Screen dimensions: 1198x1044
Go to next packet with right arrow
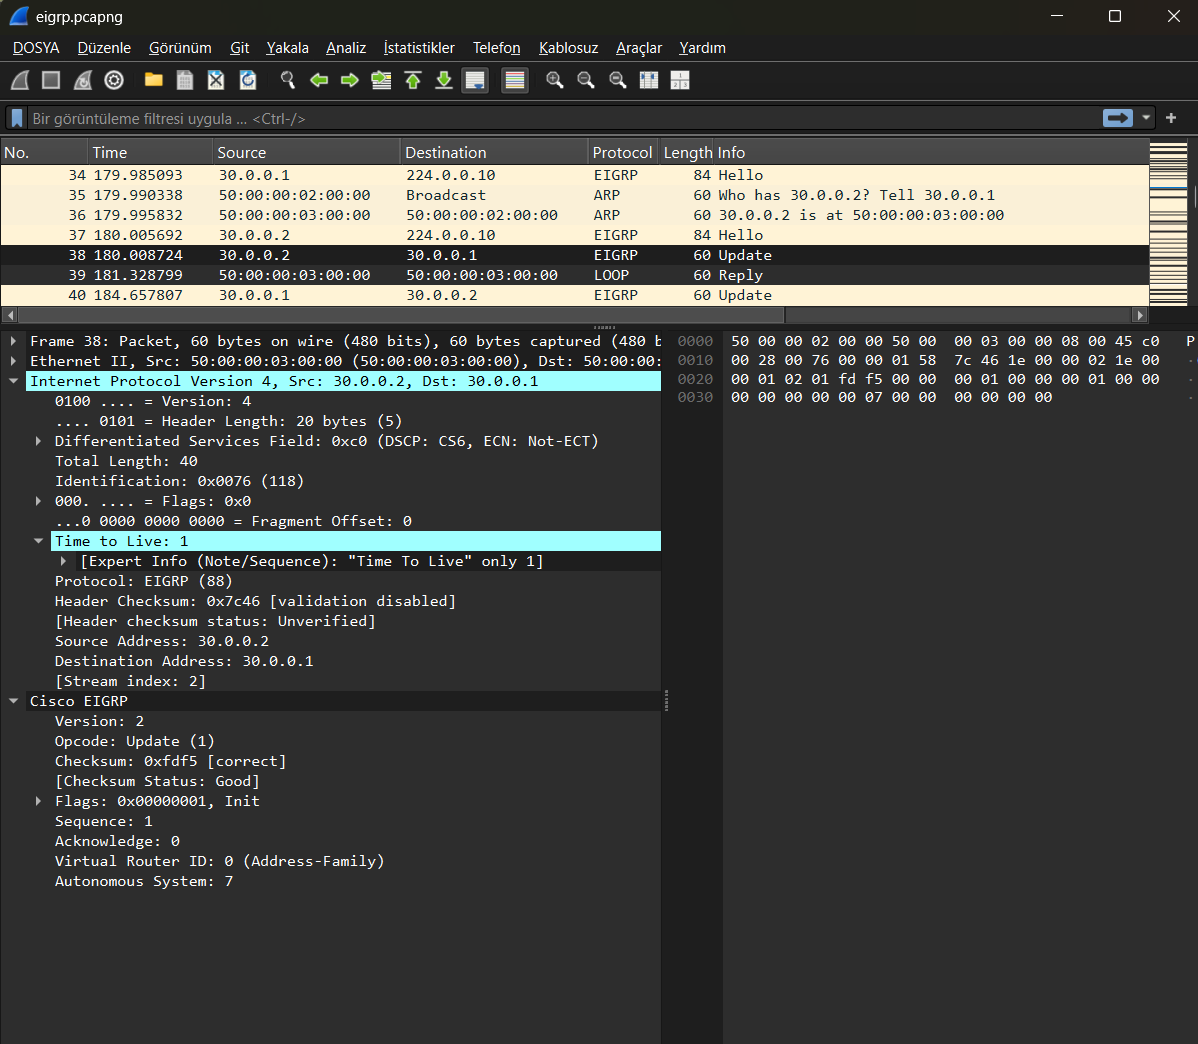click(x=350, y=80)
